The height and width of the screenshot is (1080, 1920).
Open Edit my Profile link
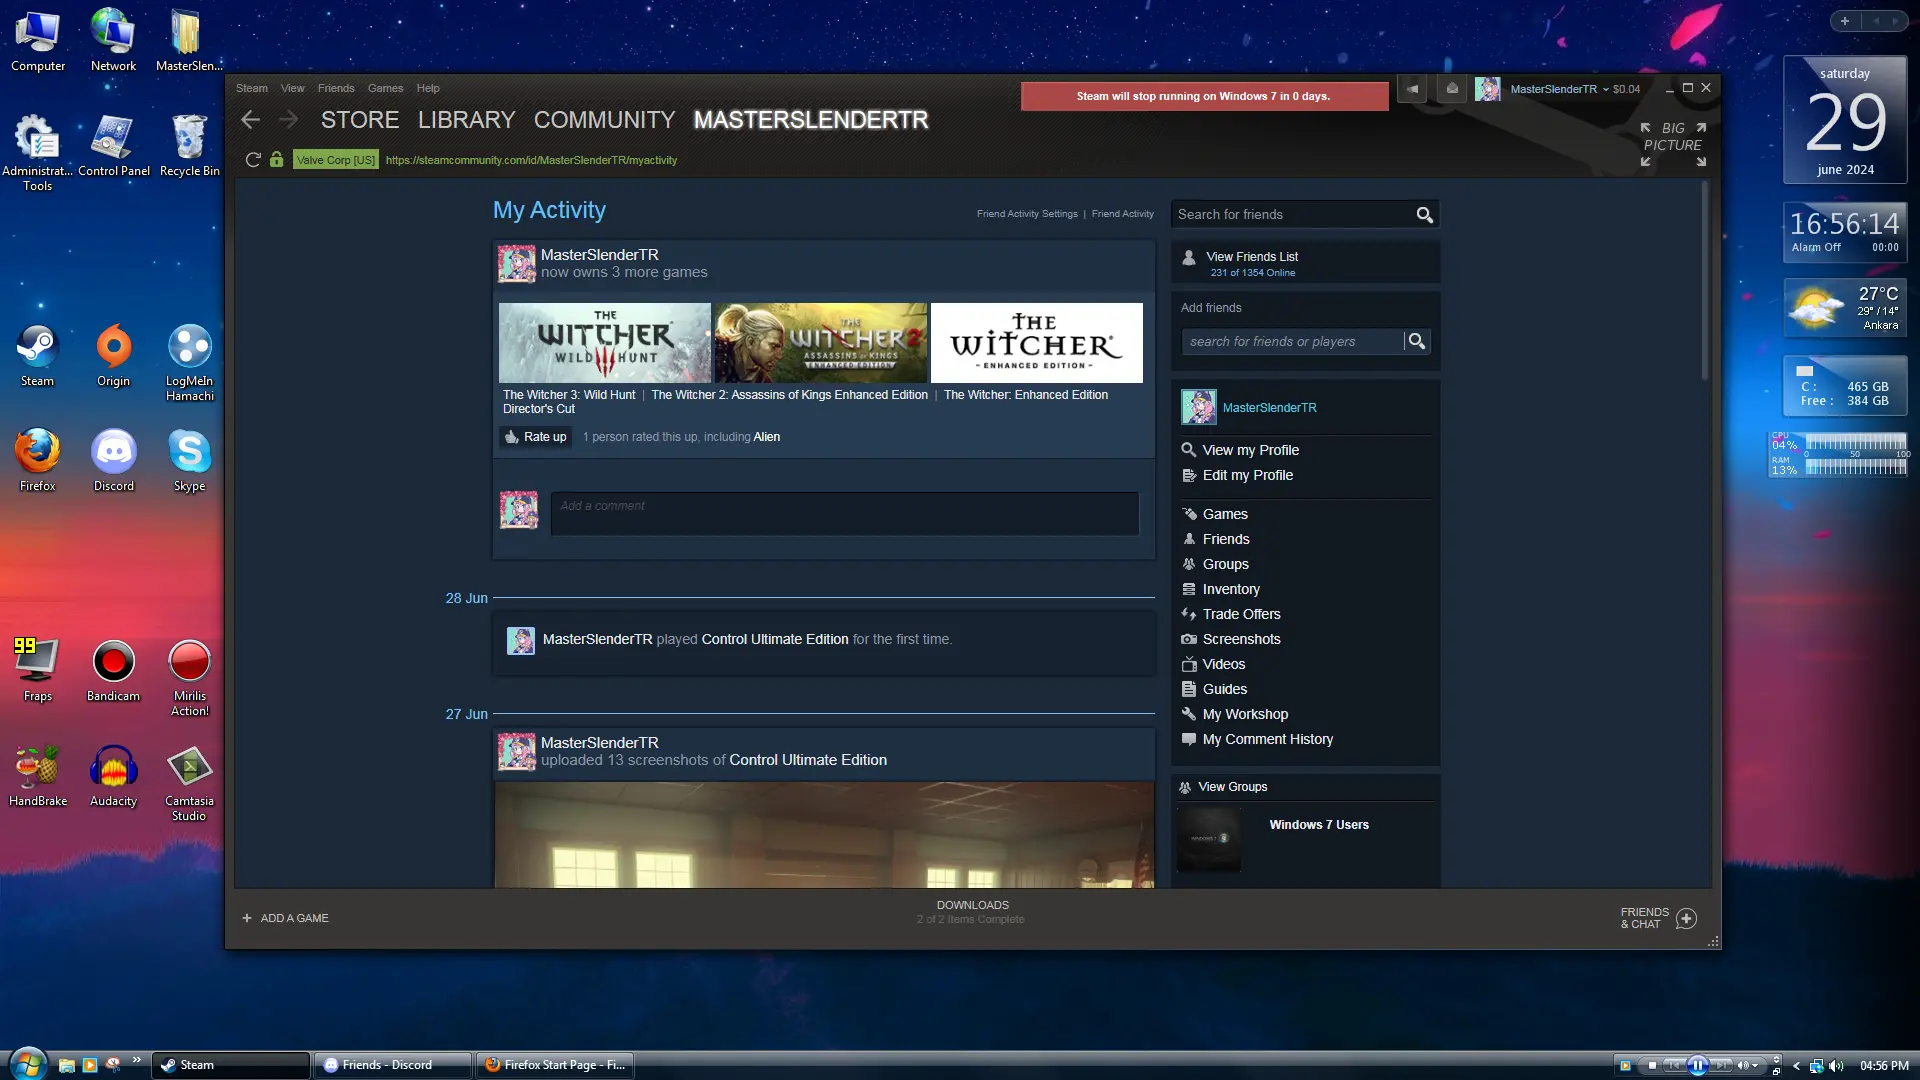1247,475
